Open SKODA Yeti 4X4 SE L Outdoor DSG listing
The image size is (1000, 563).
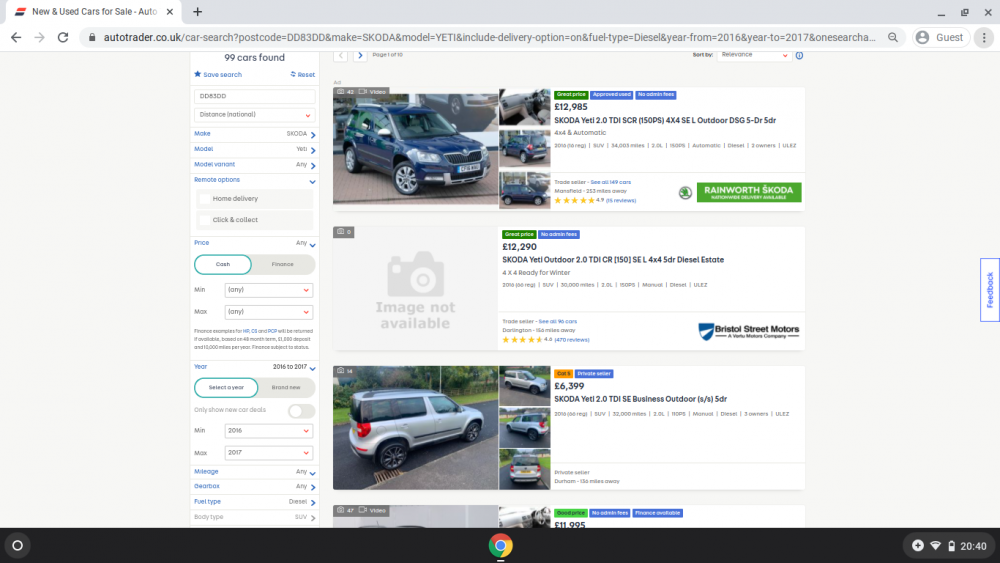[665, 121]
